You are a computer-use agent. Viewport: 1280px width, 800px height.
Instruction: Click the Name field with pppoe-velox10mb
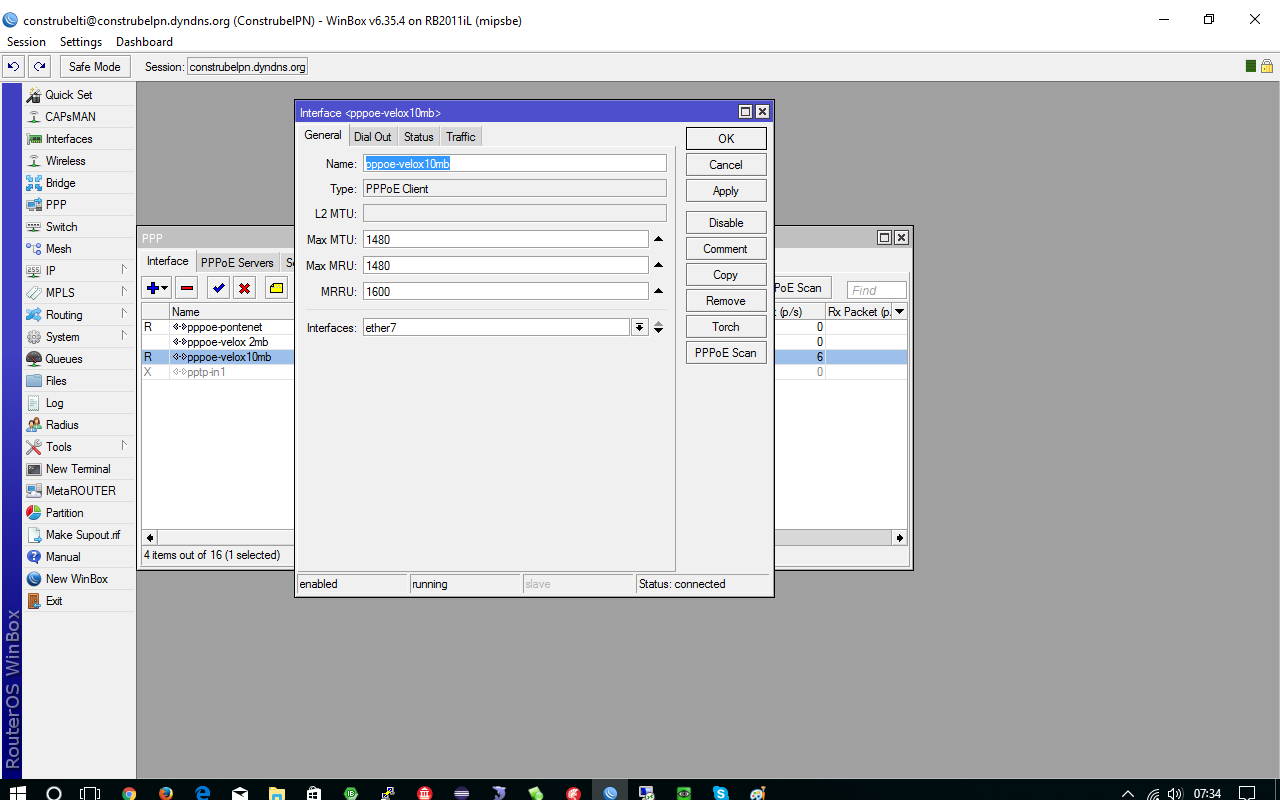pos(515,163)
